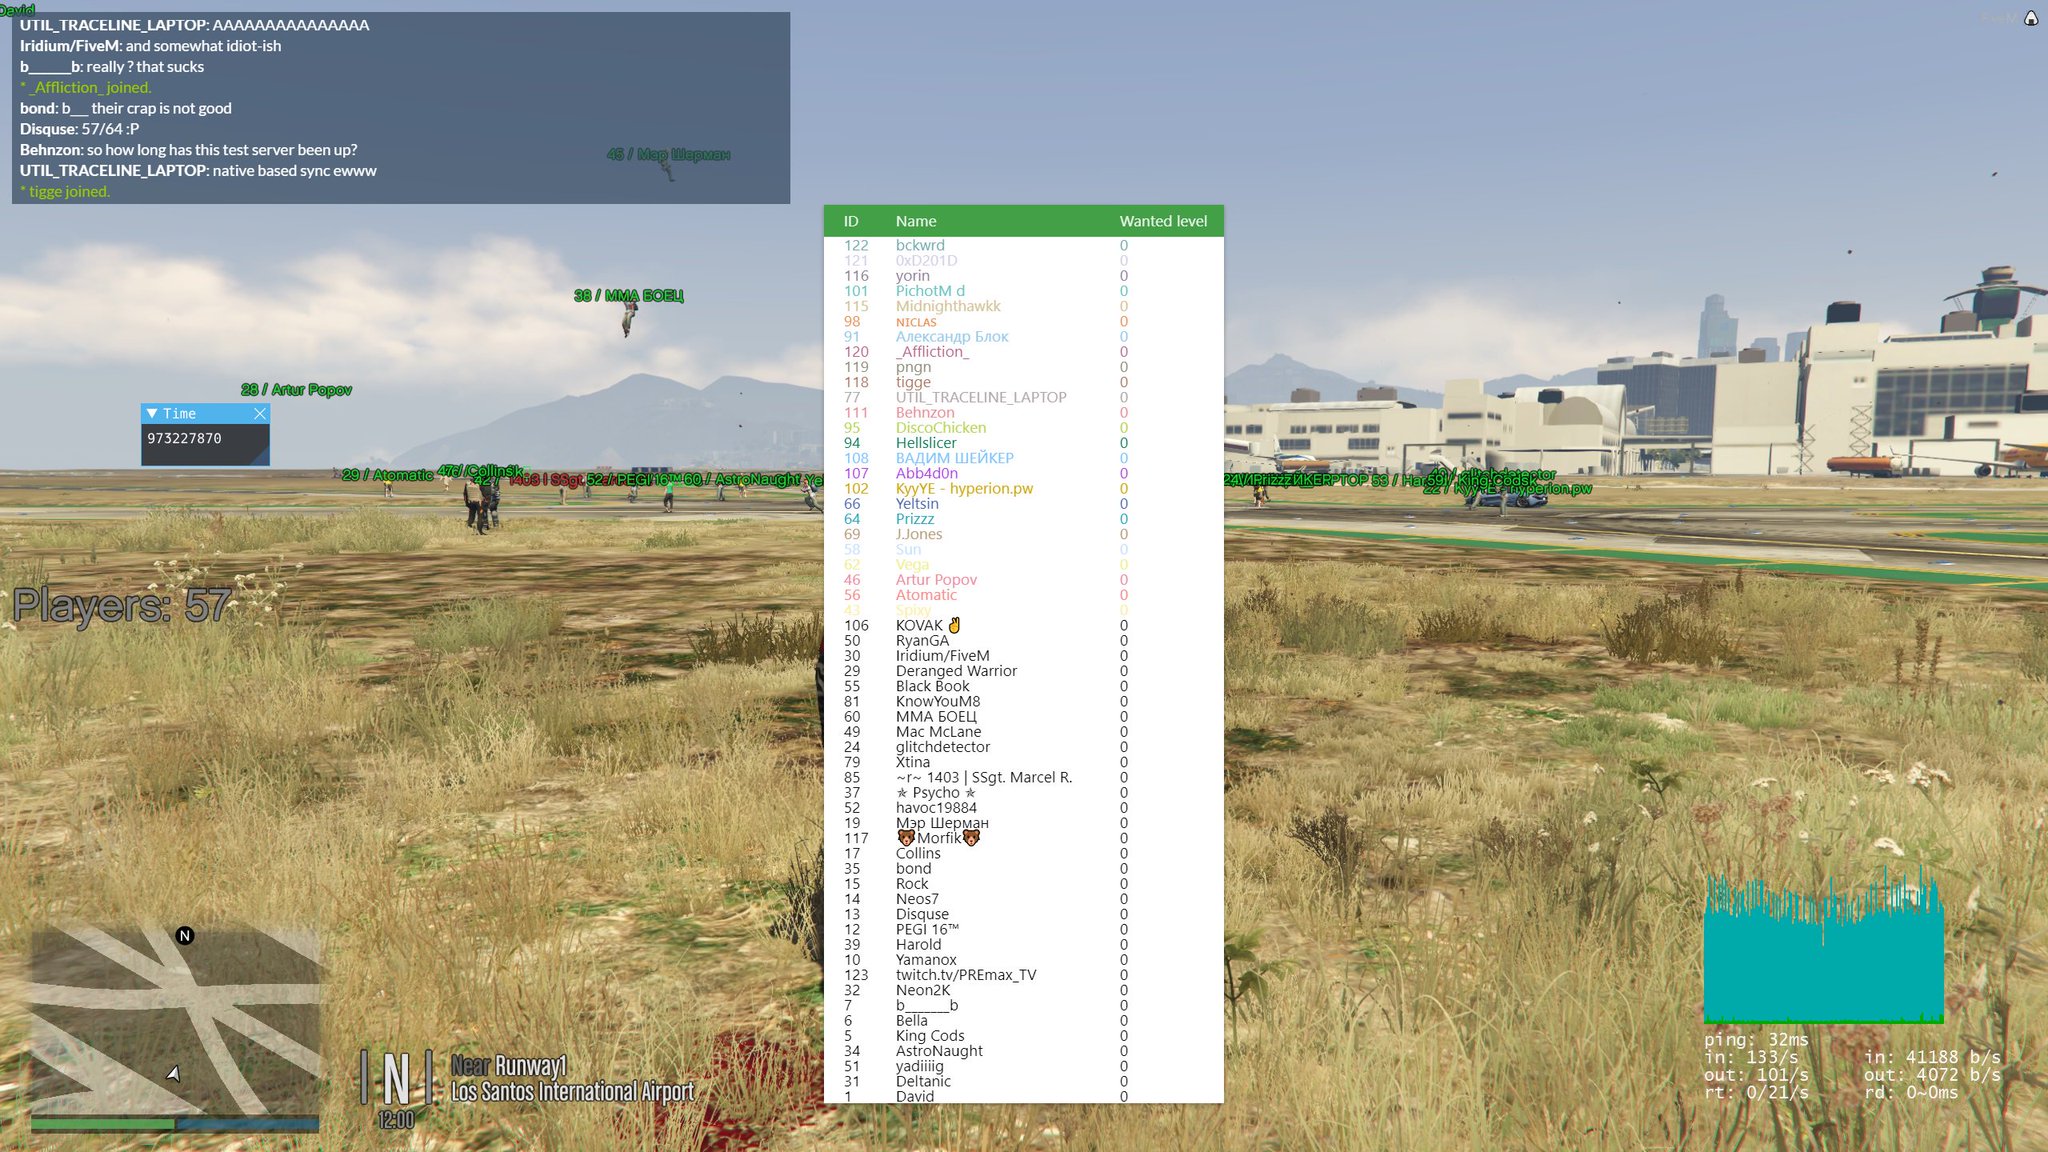Click the compass N marker on the minimap

pyautogui.click(x=183, y=936)
